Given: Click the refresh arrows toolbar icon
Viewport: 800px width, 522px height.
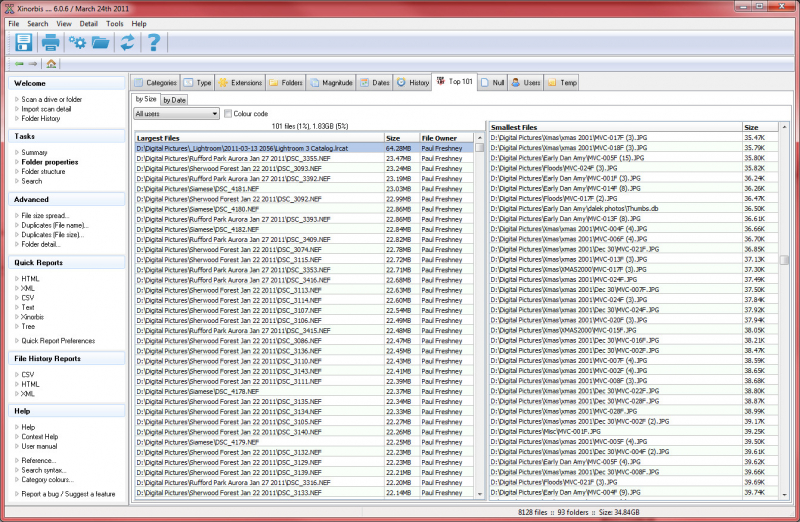Looking at the screenshot, I should pos(127,42).
